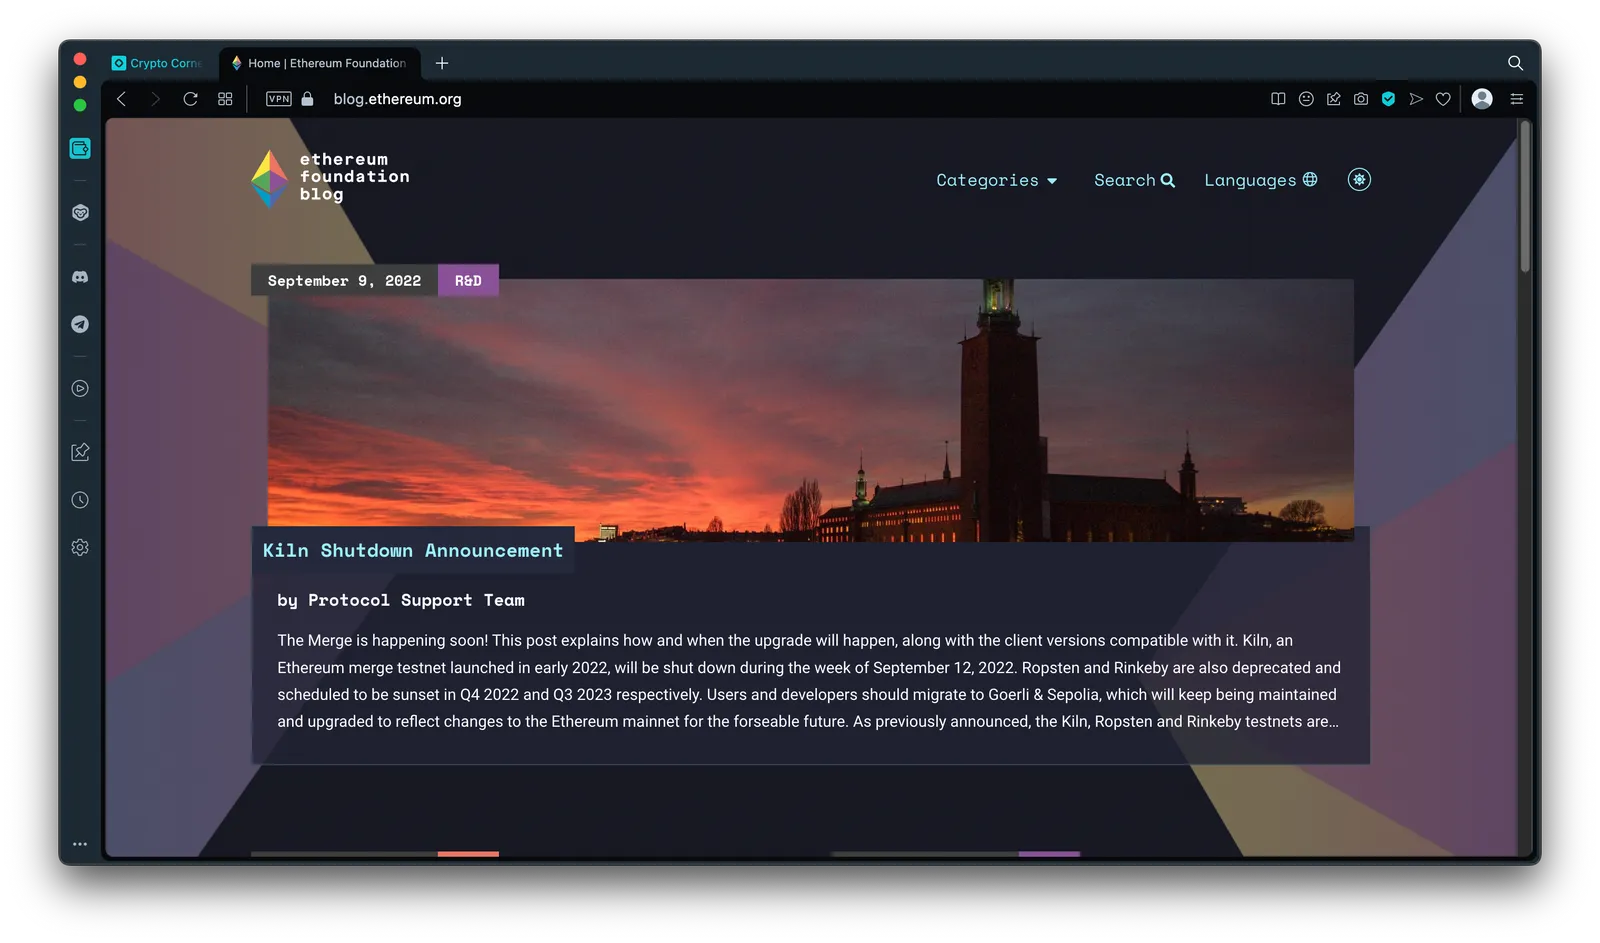Open Settings gear in the sidebar

click(x=80, y=547)
